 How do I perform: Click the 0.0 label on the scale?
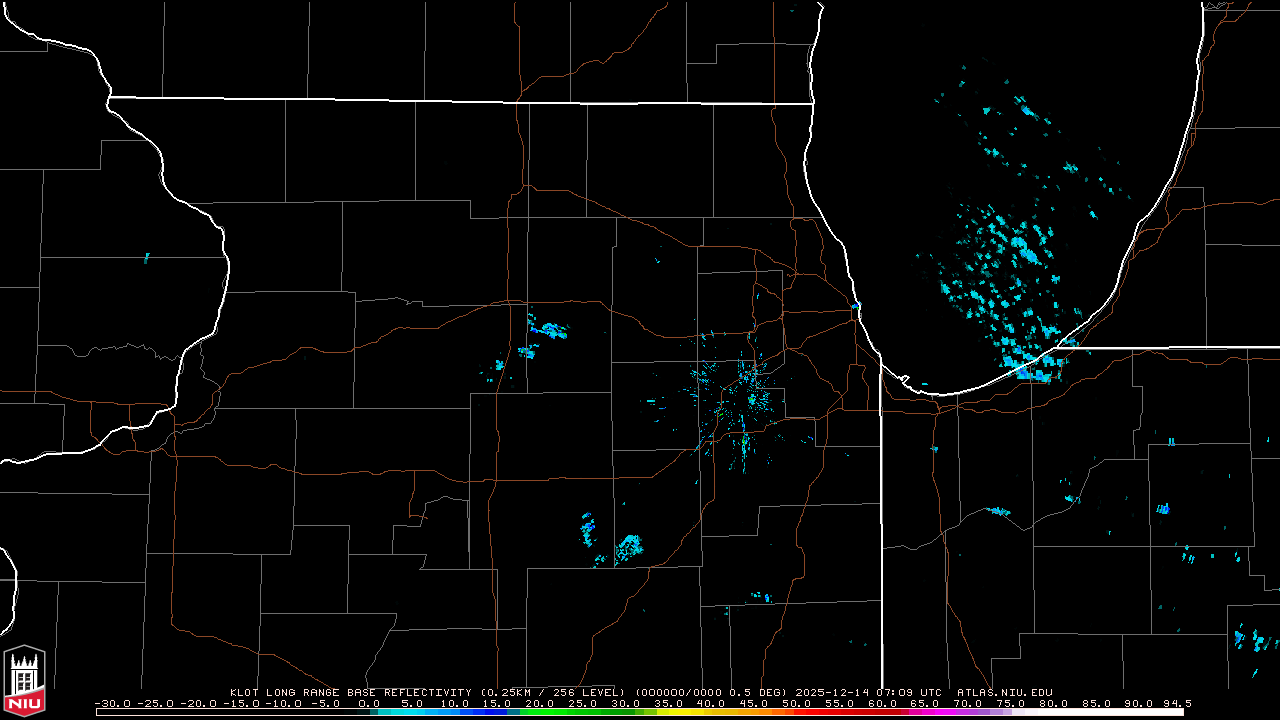coord(368,703)
